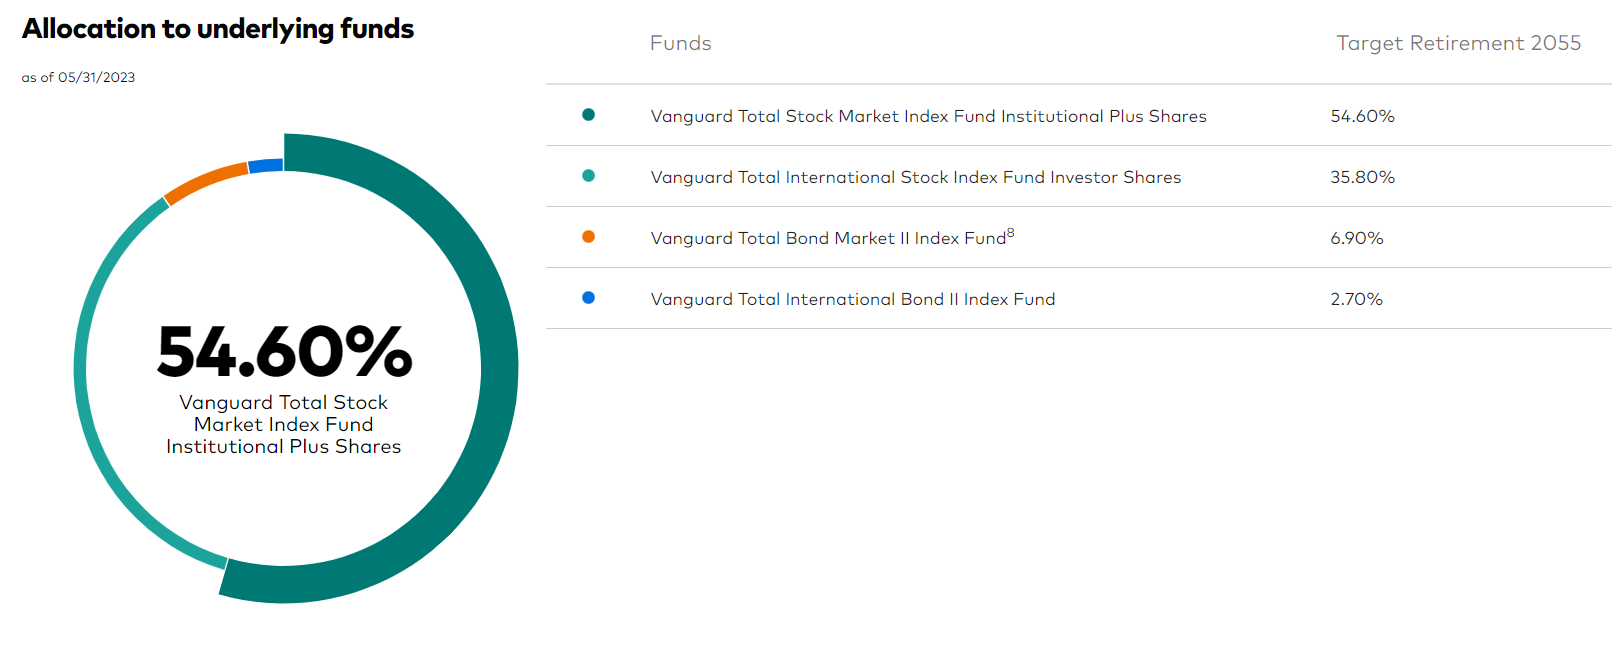The image size is (1612, 655).
Task: Open Vanguard Total Bond Market II Index Fund
Action: (828, 238)
